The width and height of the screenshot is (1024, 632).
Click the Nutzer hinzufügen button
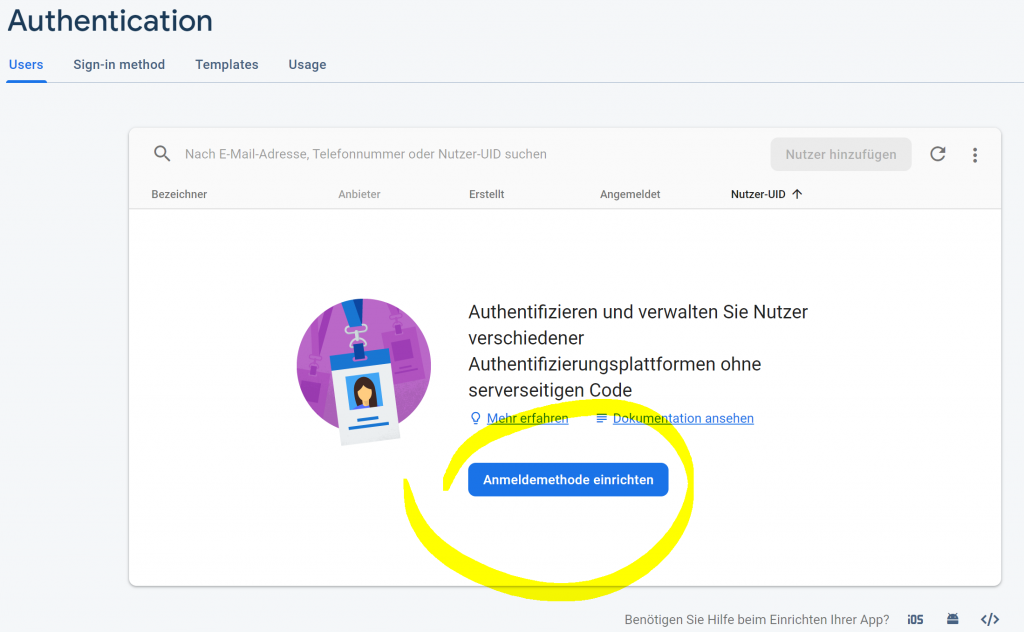[840, 154]
